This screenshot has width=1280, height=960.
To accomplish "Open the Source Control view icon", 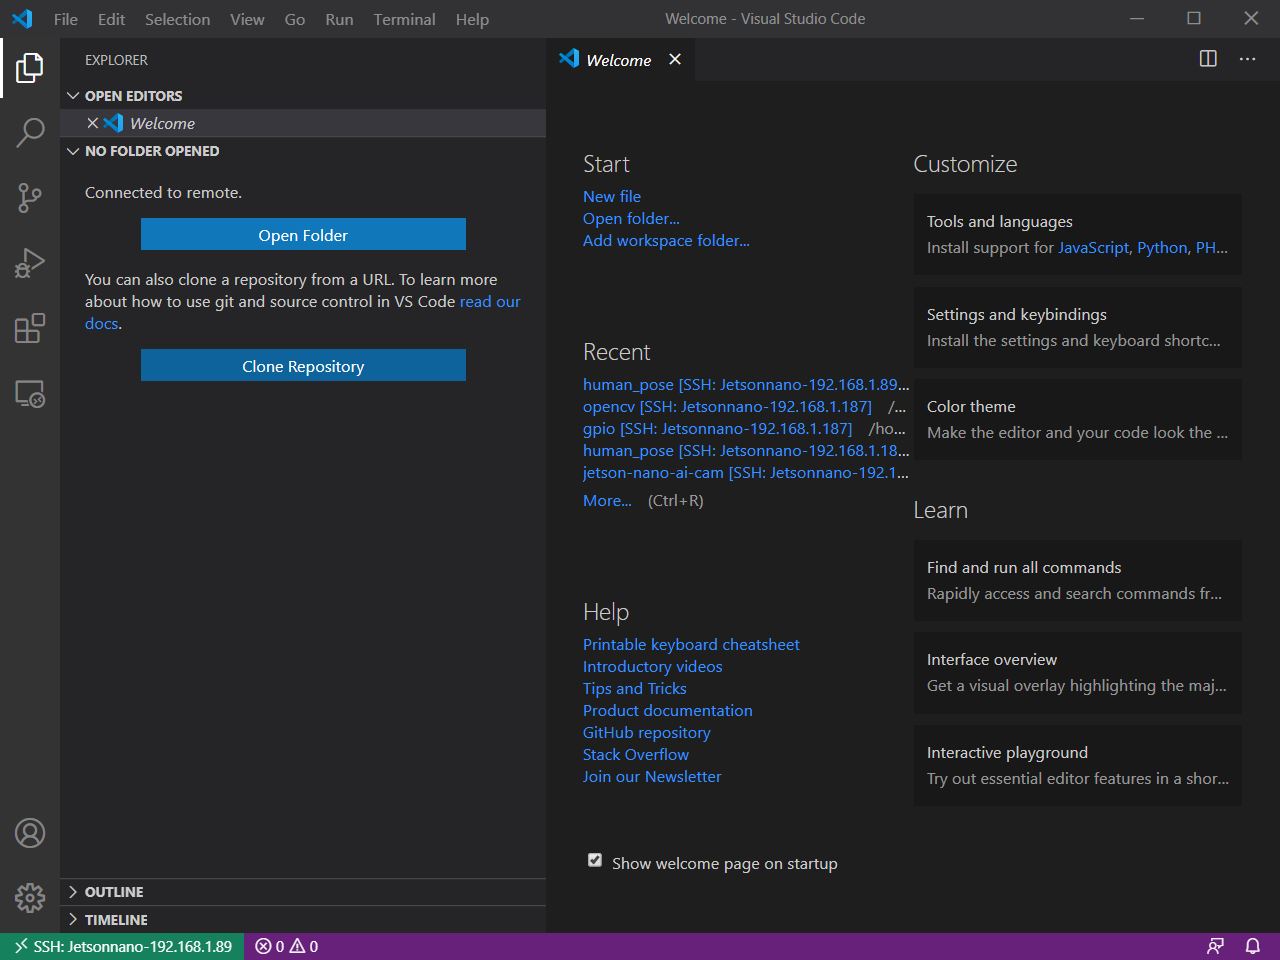I will [30, 197].
